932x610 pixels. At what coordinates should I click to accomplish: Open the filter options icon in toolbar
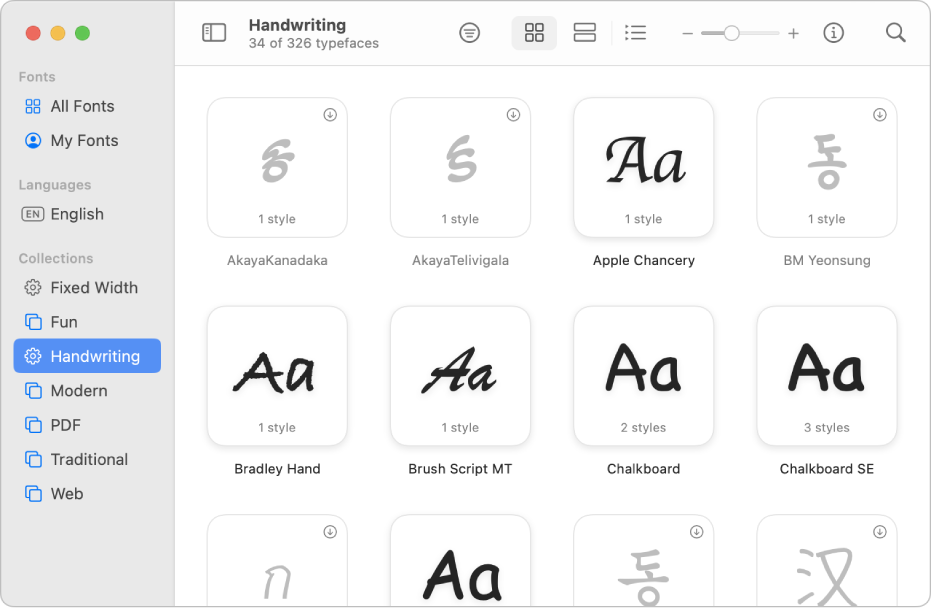click(x=470, y=33)
